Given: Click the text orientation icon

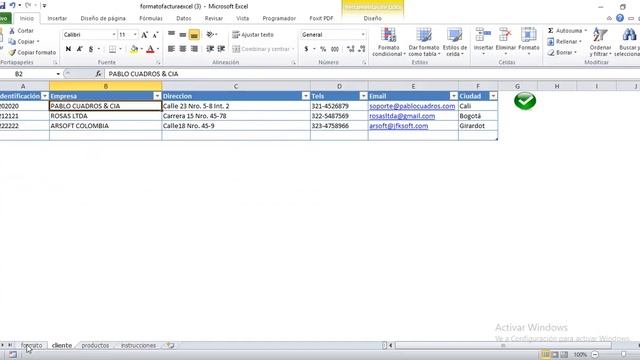Looking at the screenshot, I should click(210, 35).
